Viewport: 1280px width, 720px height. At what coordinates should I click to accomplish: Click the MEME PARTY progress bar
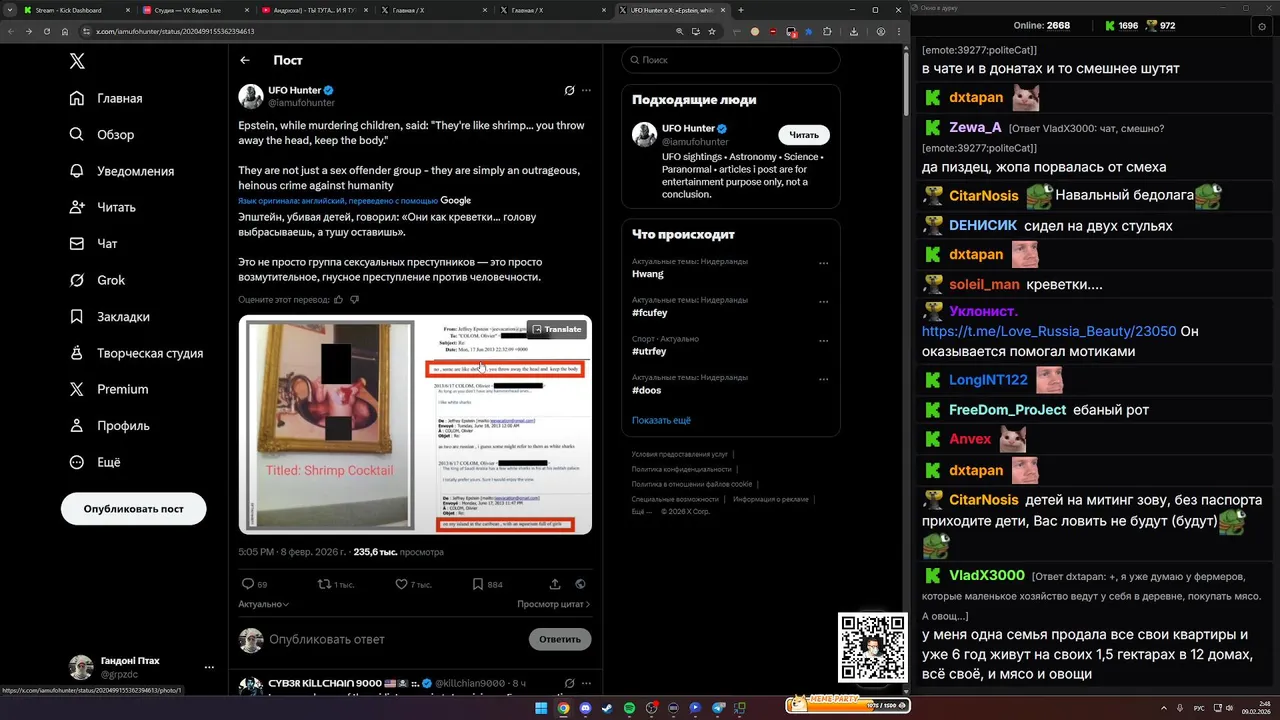pyautogui.click(x=848, y=705)
